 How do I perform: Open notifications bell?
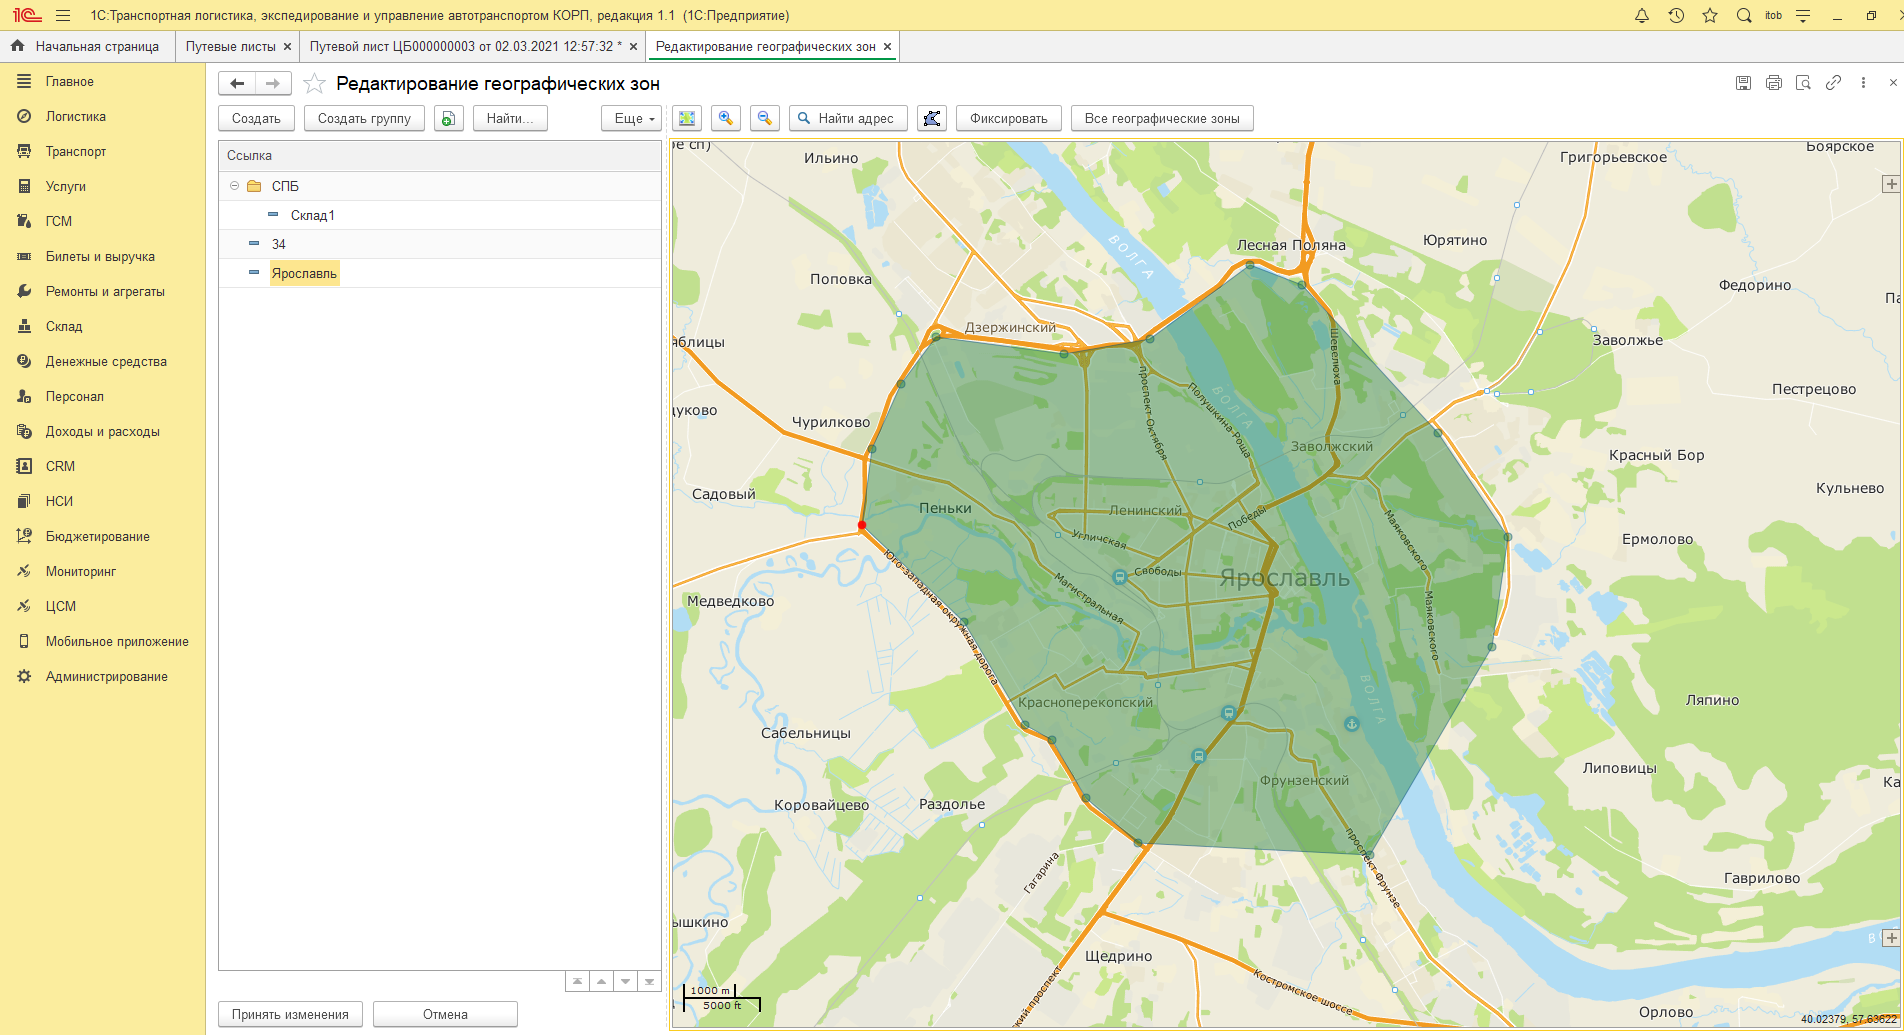point(1642,15)
